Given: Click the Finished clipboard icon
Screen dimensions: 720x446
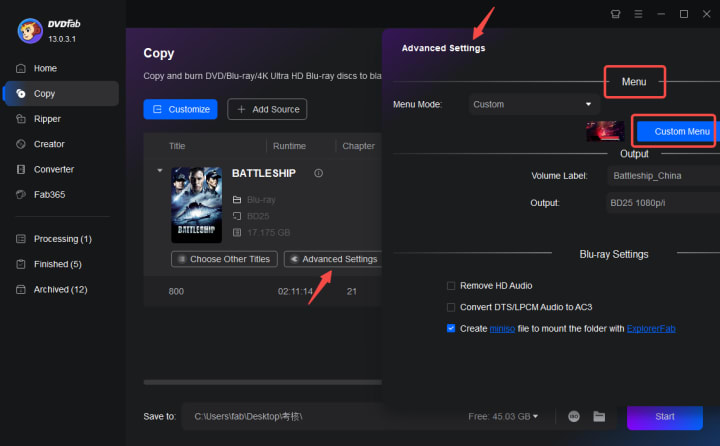Looking at the screenshot, I should (x=21, y=264).
